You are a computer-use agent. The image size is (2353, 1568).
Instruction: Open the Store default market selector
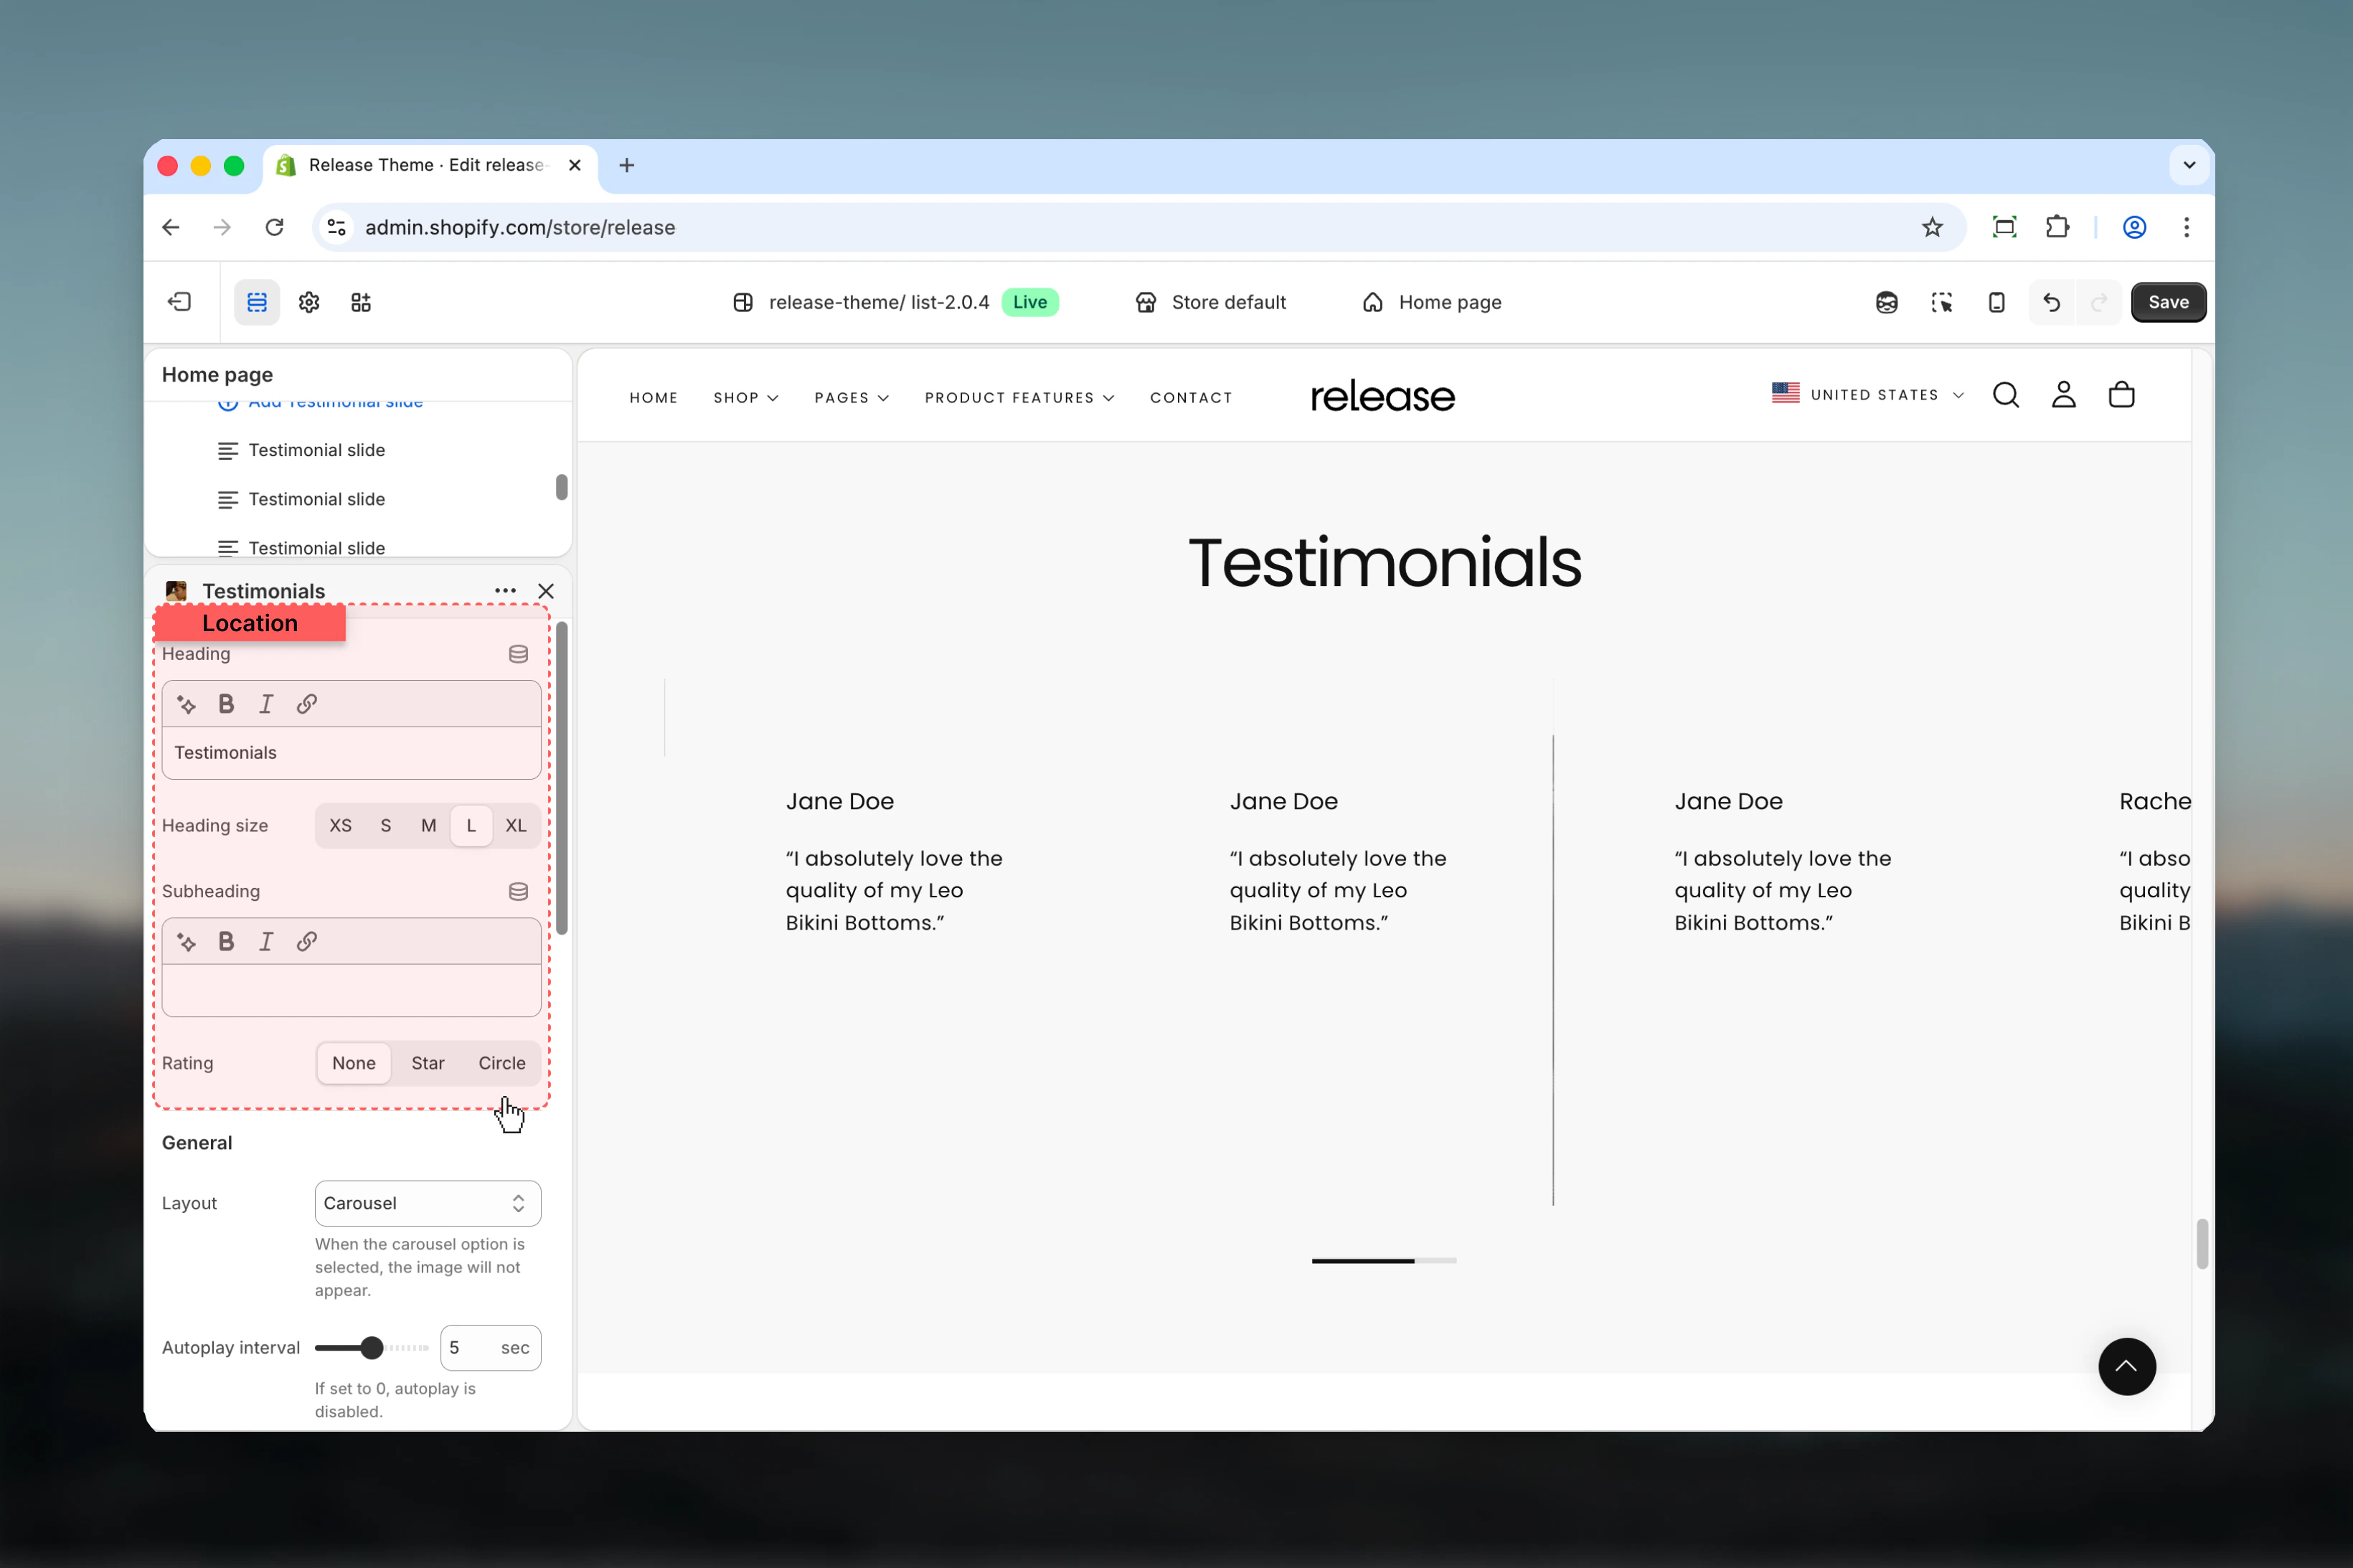(1211, 302)
